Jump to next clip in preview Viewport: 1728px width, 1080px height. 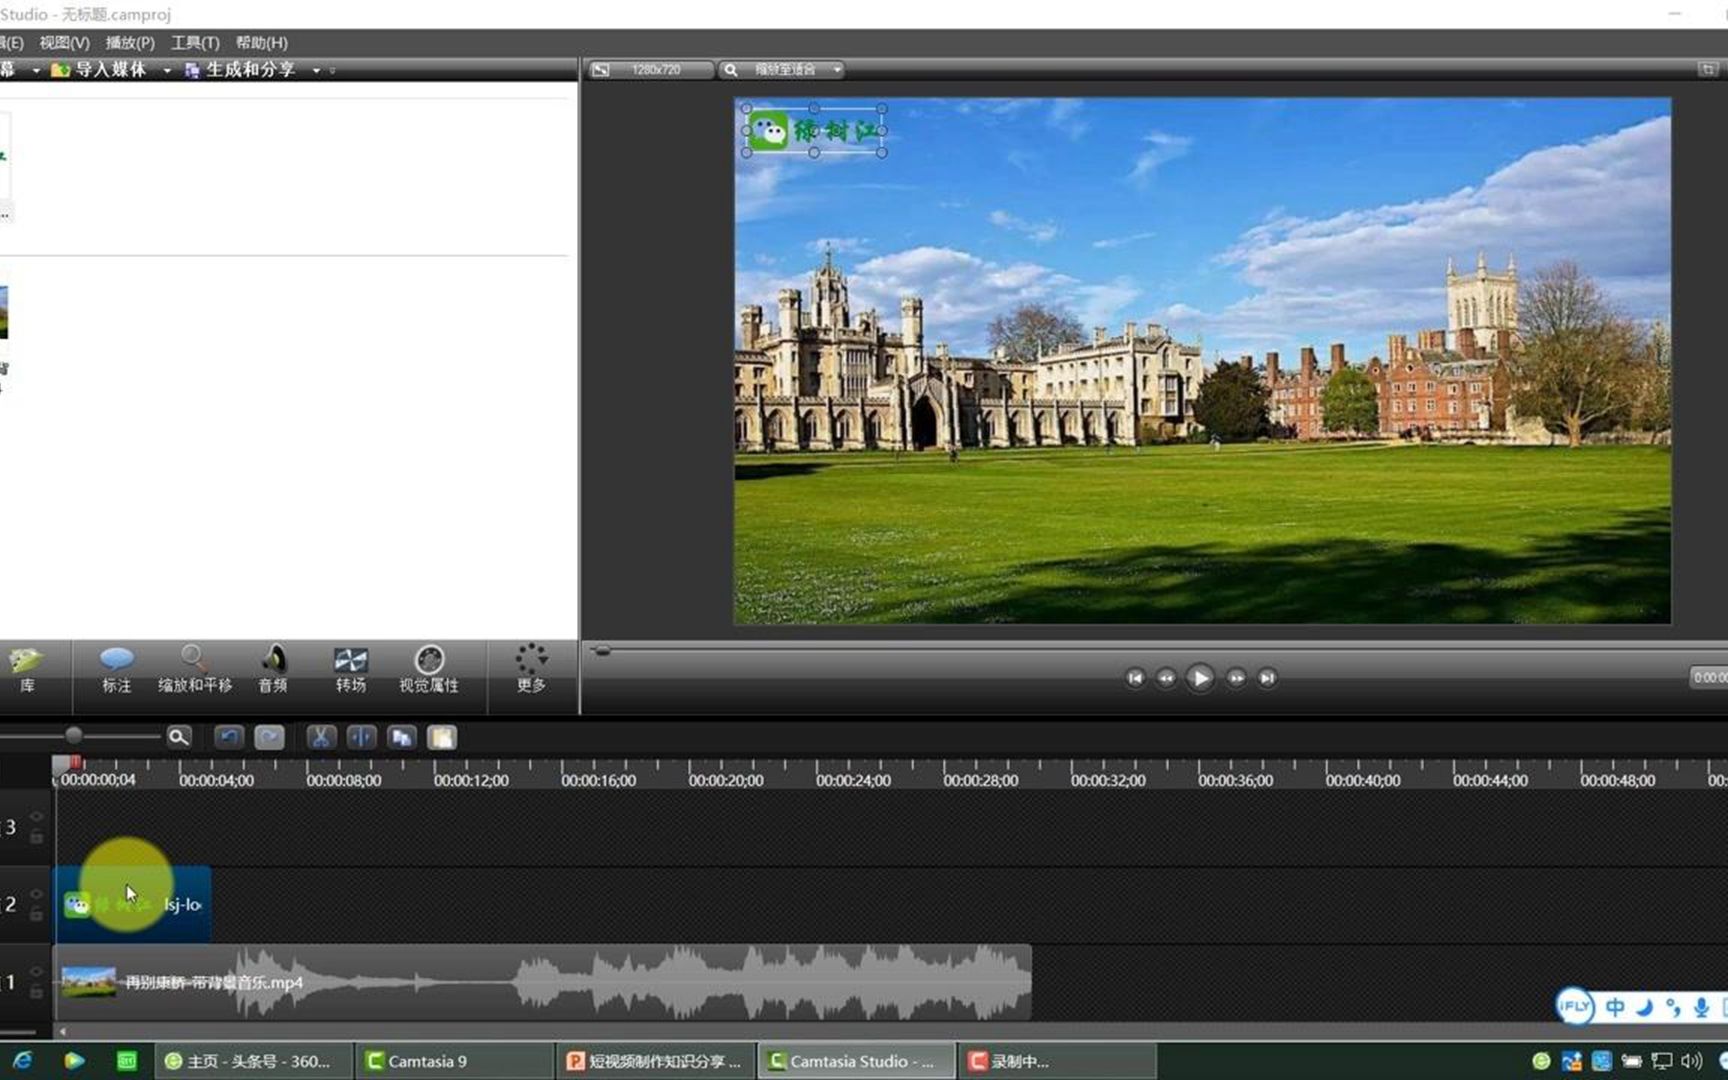(x=1267, y=678)
